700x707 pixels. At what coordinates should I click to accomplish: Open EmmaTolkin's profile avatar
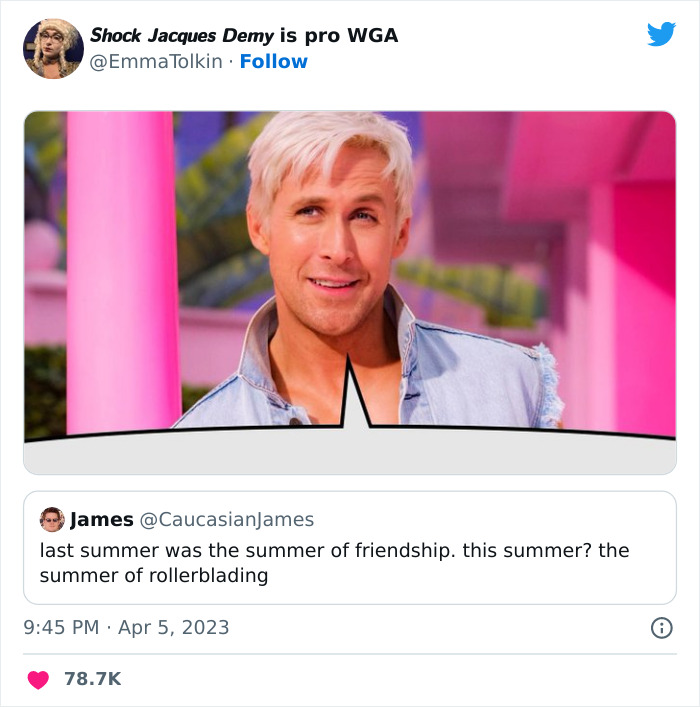(x=53, y=49)
